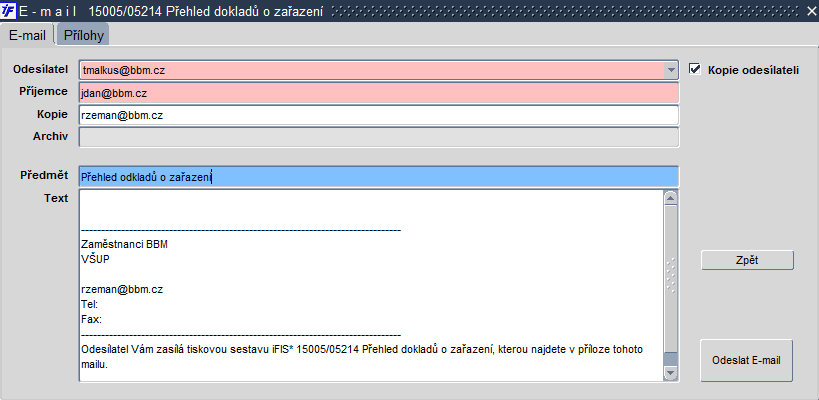Screen dimensions: 819x400
Task: Click the Zaměstnanci BBM signature line
Action: click(125, 244)
